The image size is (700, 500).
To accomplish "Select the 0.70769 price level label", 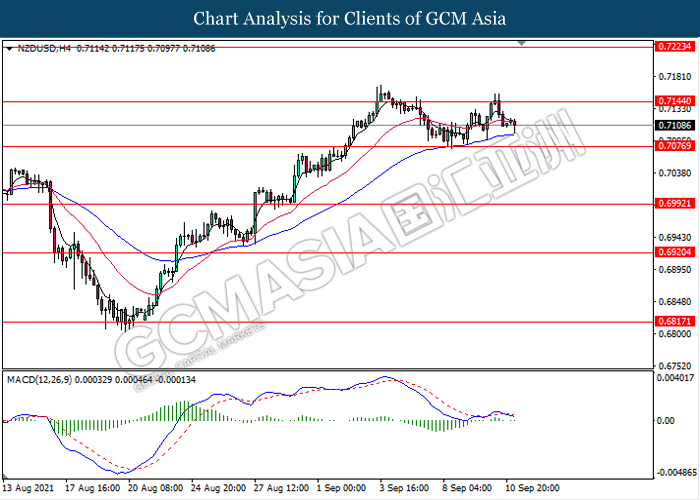I will (x=675, y=146).
